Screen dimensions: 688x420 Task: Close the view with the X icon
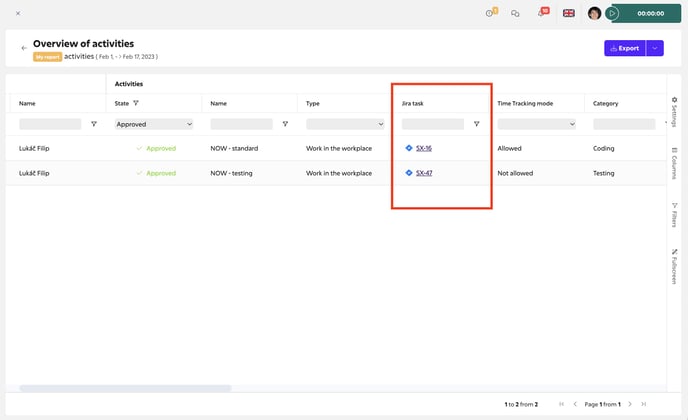(18, 14)
